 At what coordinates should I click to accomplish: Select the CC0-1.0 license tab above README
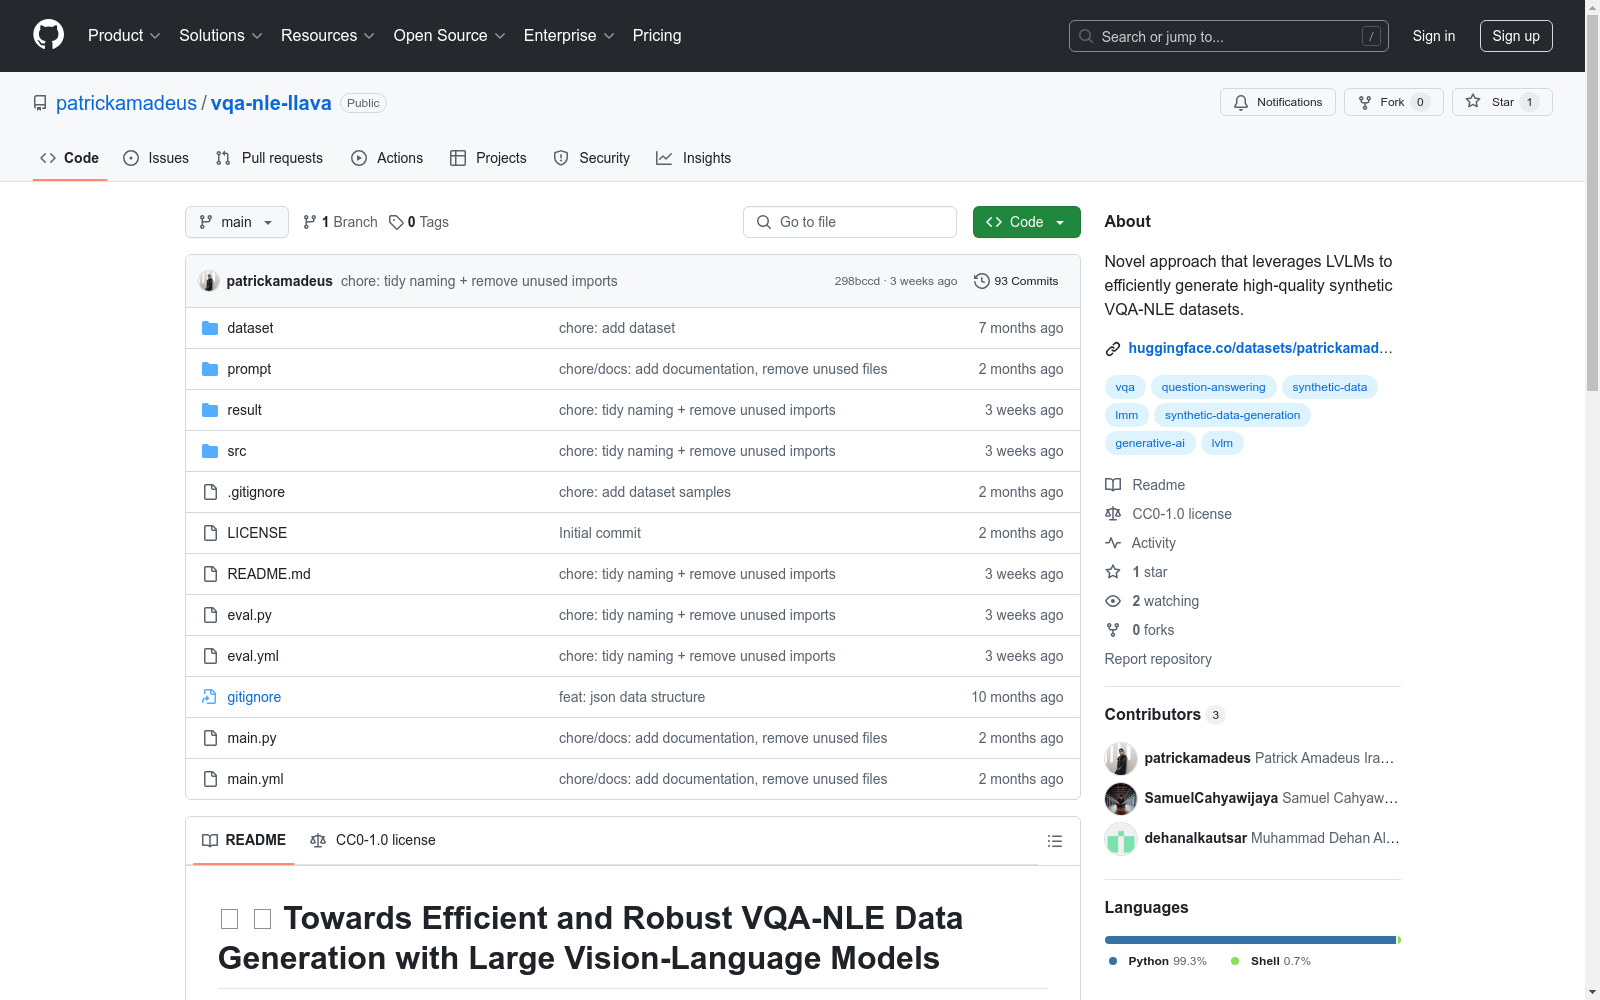coord(373,840)
